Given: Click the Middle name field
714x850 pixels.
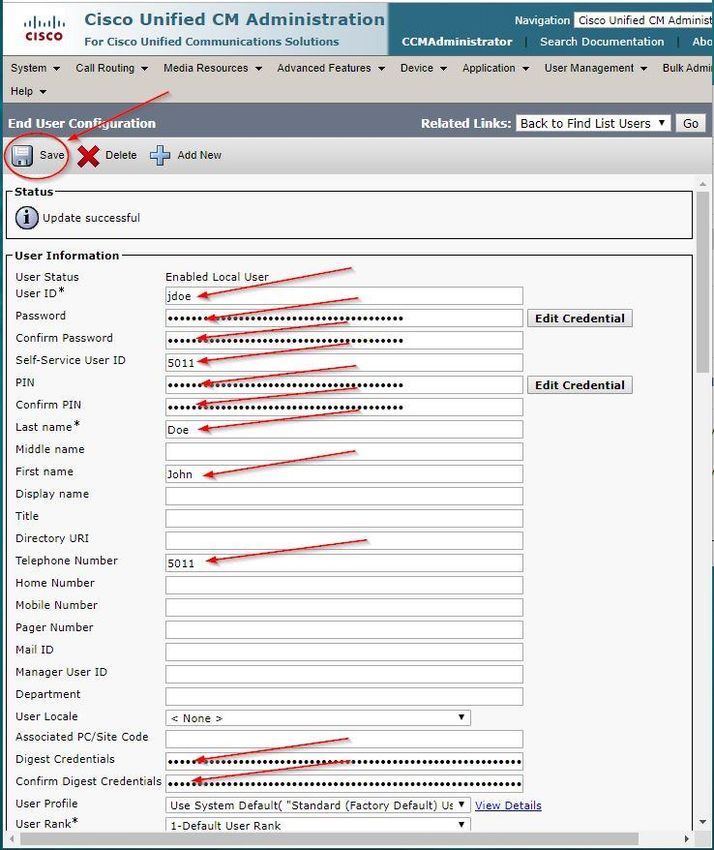Looking at the screenshot, I should (x=344, y=452).
